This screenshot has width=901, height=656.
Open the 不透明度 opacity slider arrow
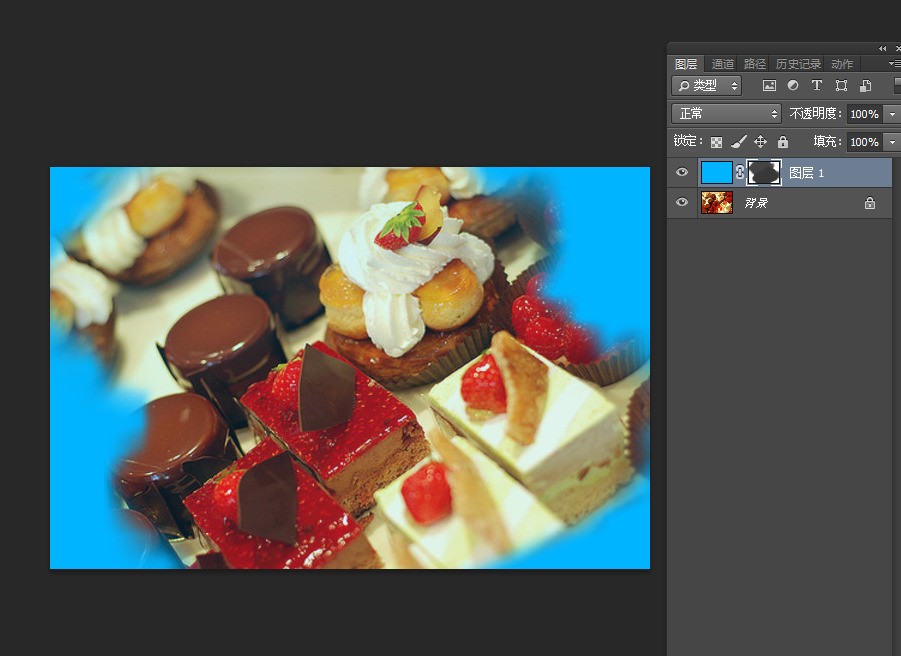[x=892, y=114]
